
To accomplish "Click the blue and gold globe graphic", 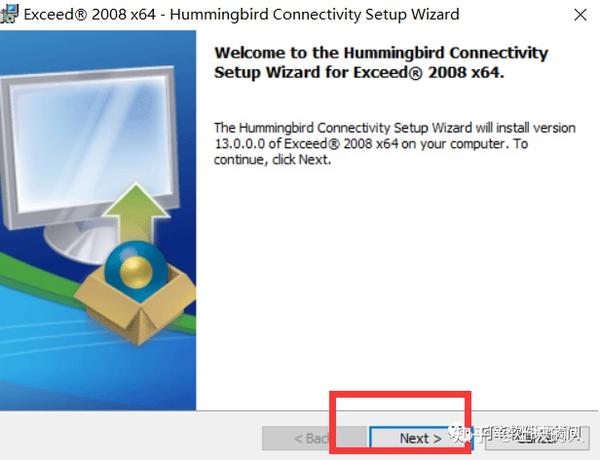I will pos(137,270).
